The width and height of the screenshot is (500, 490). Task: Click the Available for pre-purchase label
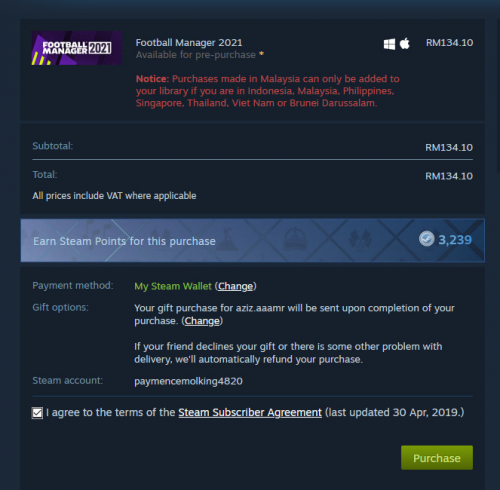tap(196, 54)
